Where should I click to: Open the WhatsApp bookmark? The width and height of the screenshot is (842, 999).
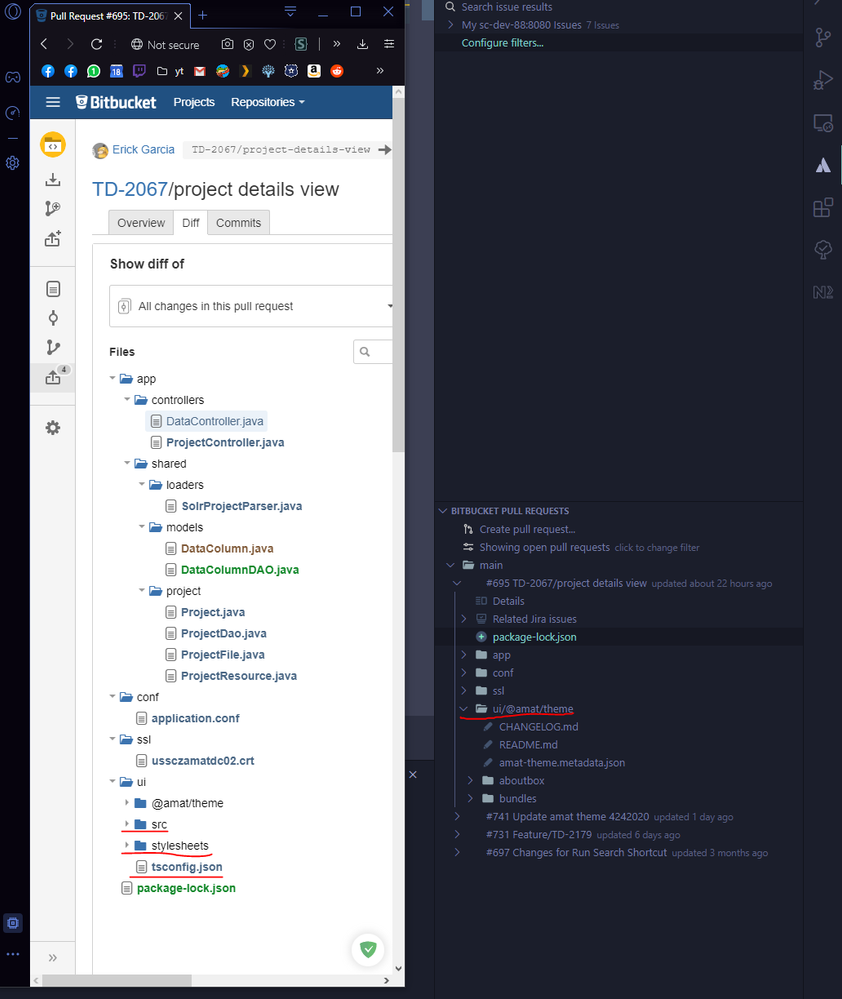[x=94, y=71]
